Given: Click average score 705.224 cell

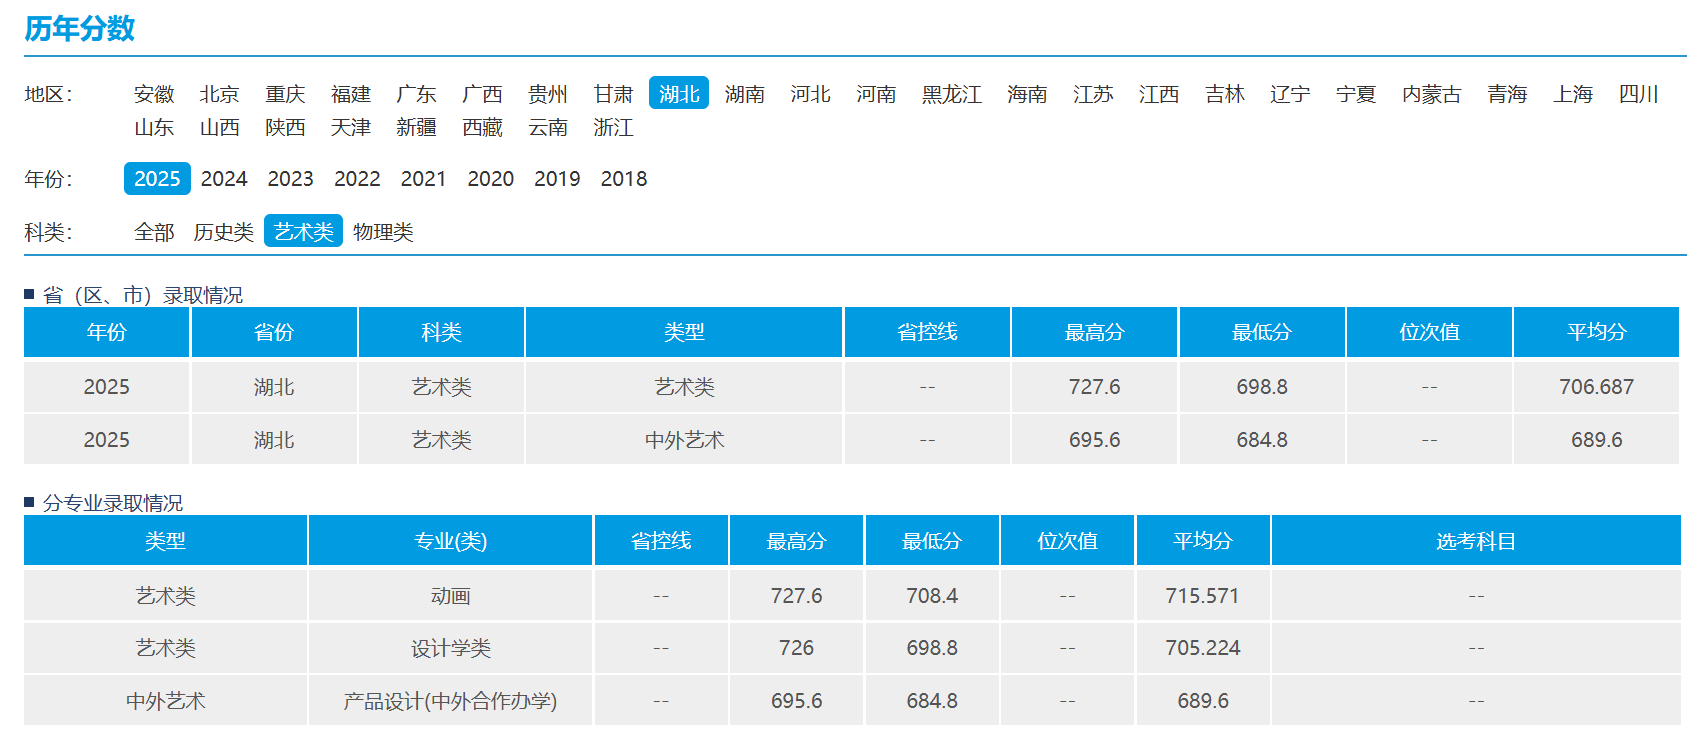Looking at the screenshot, I should (x=1202, y=648).
